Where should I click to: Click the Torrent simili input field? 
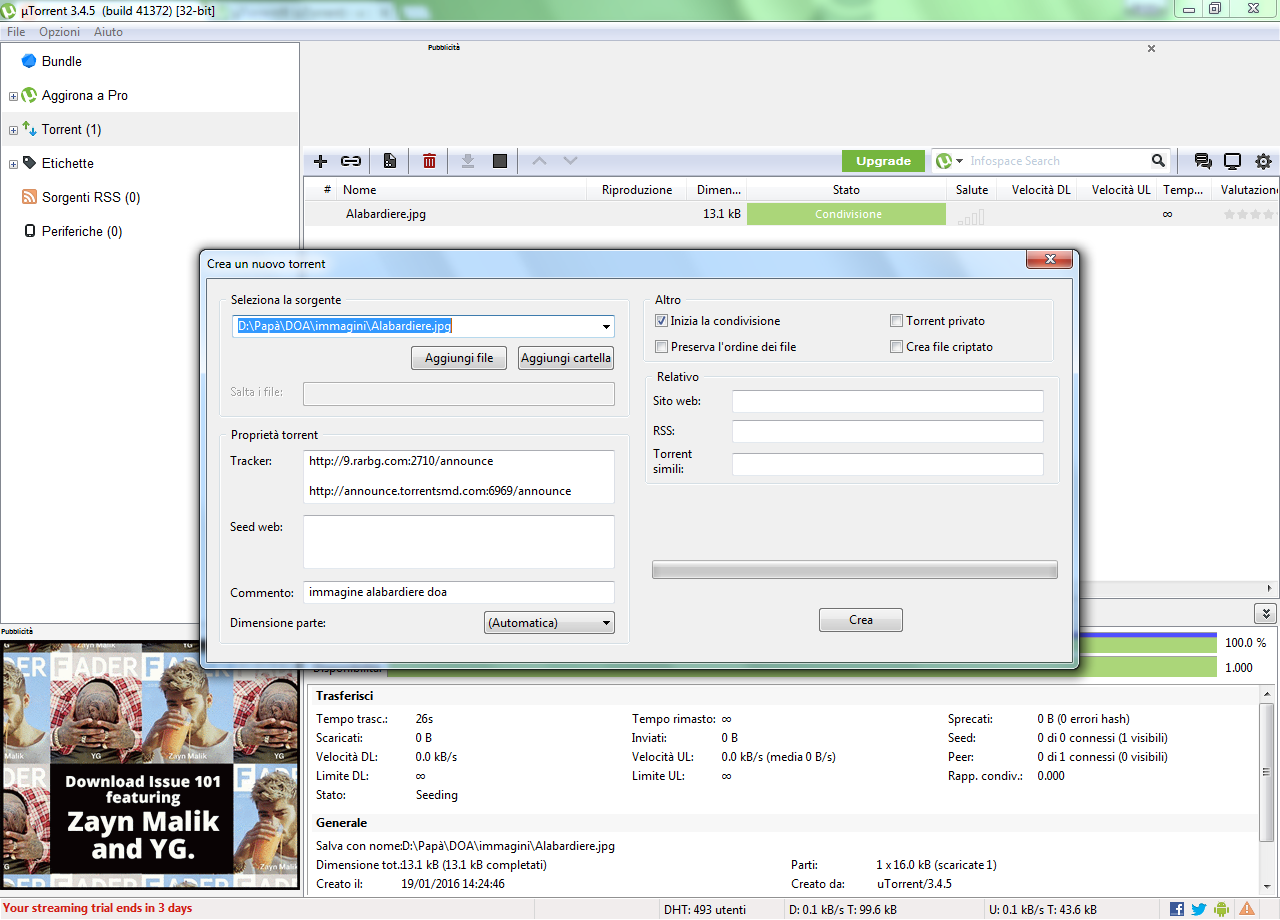(x=888, y=465)
